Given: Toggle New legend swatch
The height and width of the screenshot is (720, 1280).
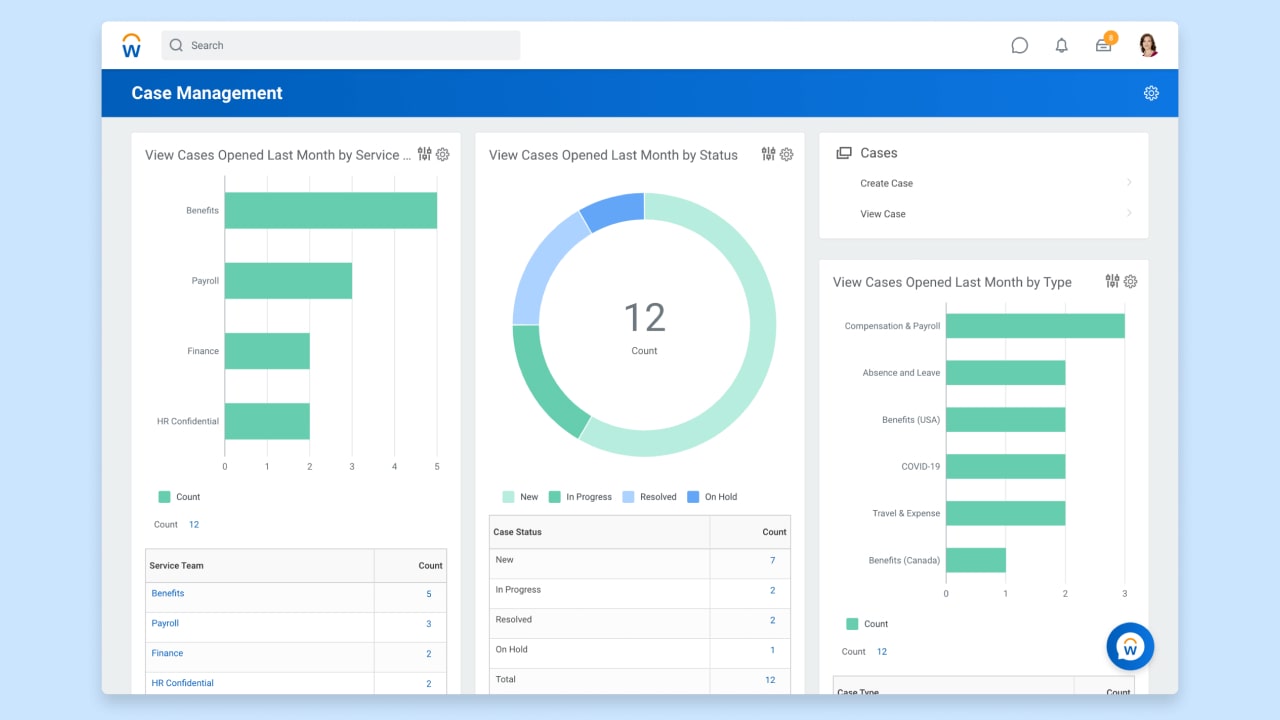Looking at the screenshot, I should (x=508, y=496).
